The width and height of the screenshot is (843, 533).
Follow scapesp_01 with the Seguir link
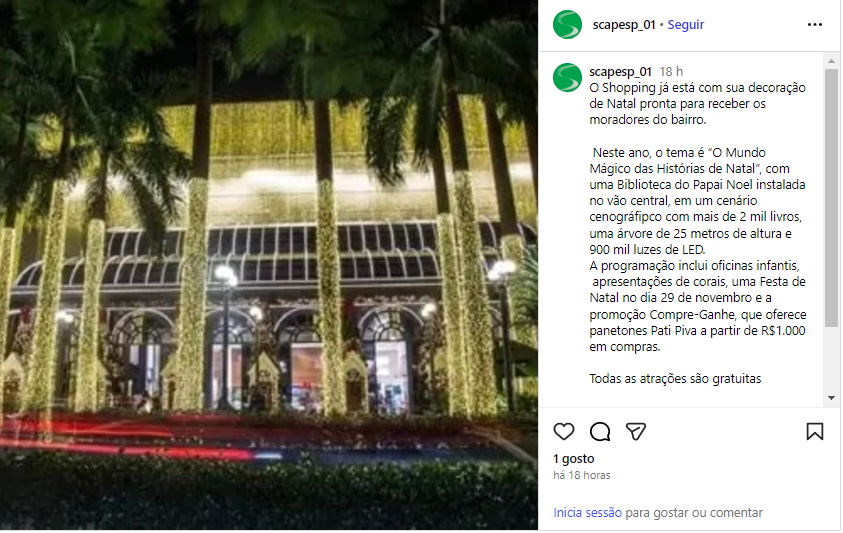685,25
